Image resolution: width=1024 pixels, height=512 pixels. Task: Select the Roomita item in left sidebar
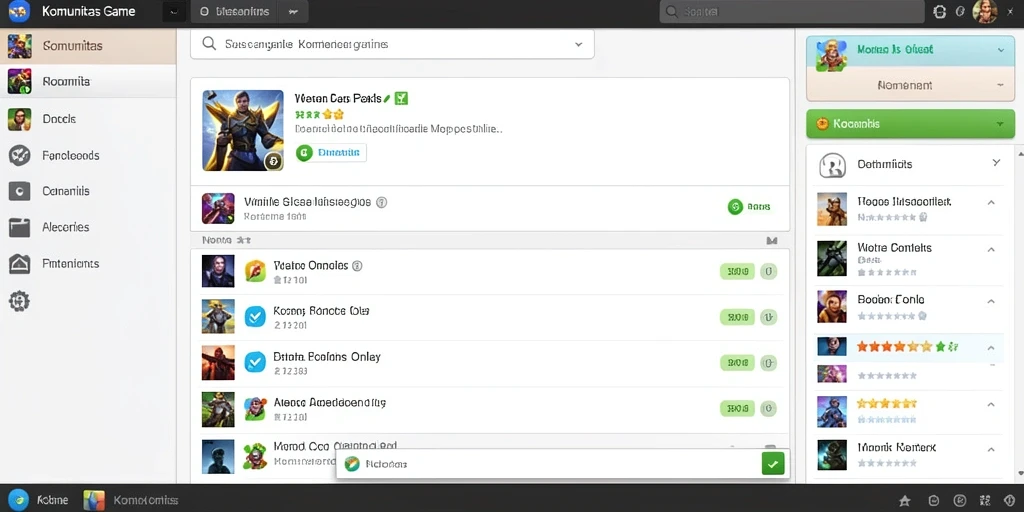88,82
